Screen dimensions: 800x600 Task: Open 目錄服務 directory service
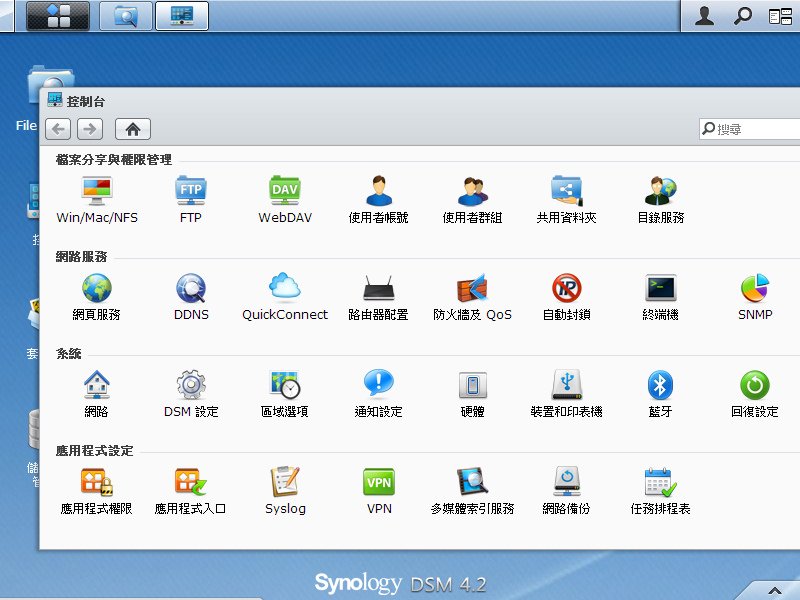point(661,199)
